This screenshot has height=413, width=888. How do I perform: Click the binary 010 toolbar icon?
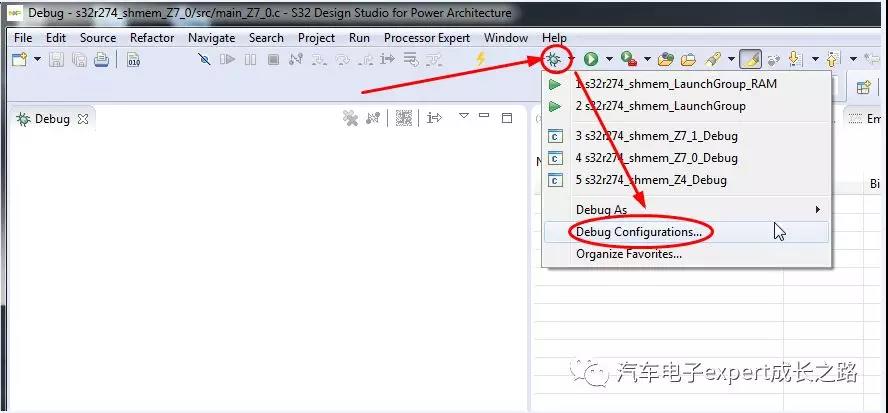134,59
